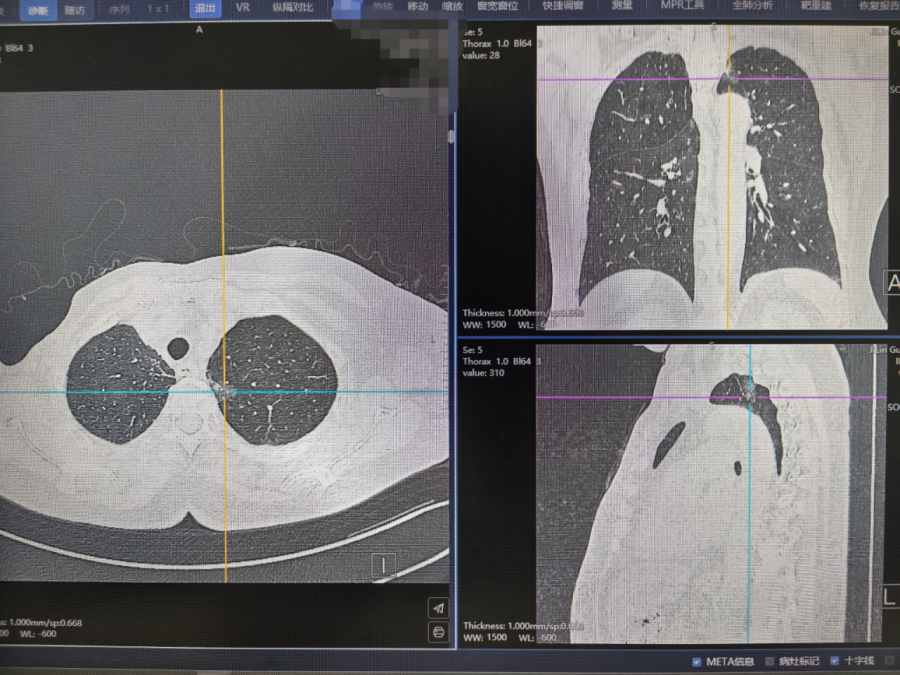Enable the 病灶标记 lesion marker checkbox
The image size is (900, 675).
[770, 662]
